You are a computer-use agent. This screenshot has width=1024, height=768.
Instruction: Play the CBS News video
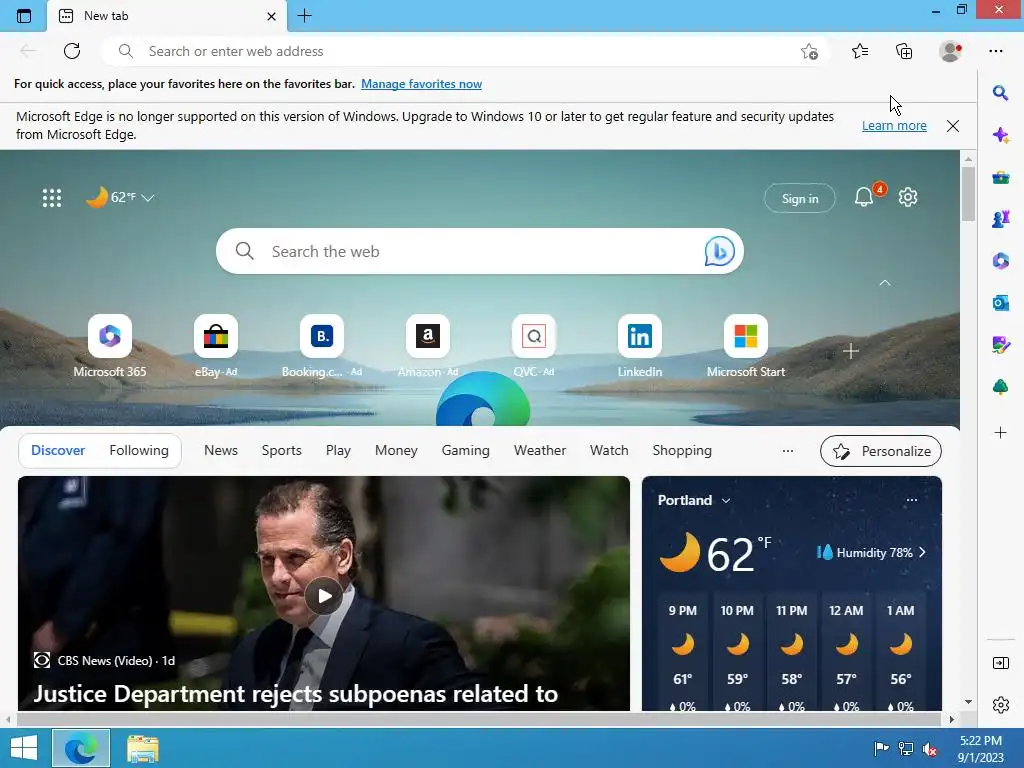(x=324, y=596)
